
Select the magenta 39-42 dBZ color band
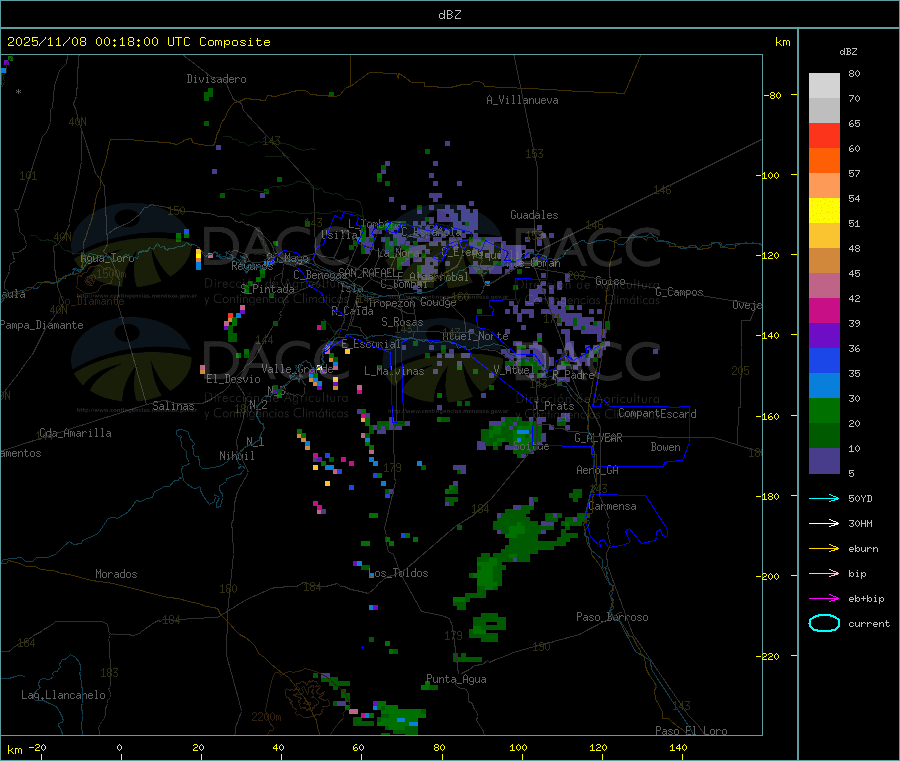[x=824, y=310]
